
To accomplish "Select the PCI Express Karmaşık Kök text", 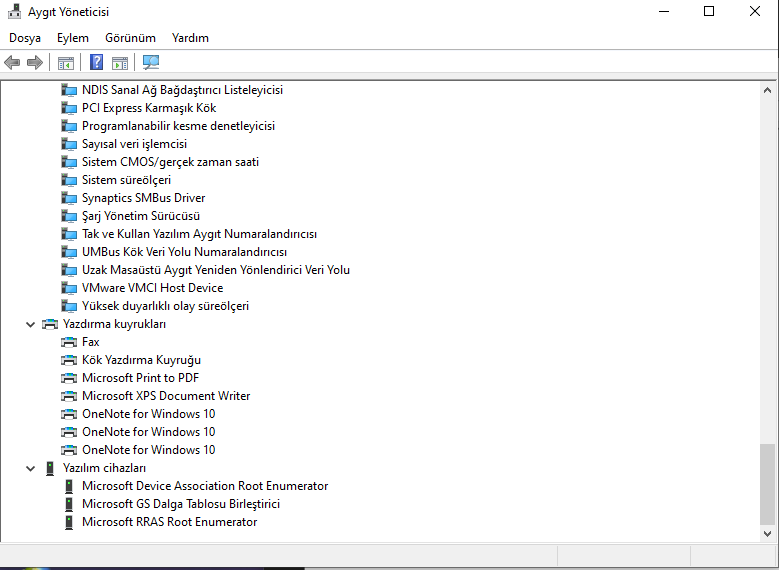I will [x=149, y=108].
